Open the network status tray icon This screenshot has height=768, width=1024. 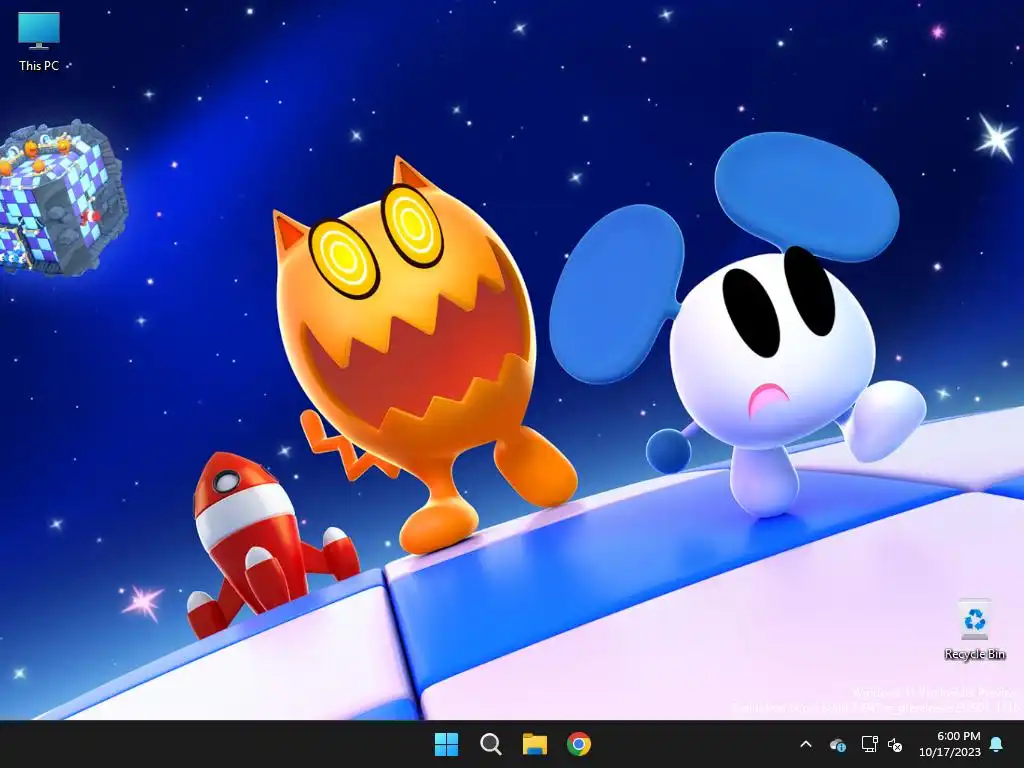click(x=869, y=744)
